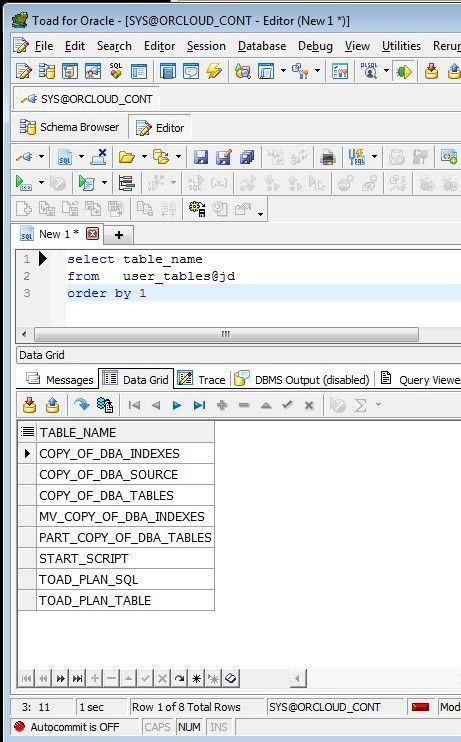Print the editor contents via printer icon
Viewport: 461px width, 742px height.
click(328, 157)
